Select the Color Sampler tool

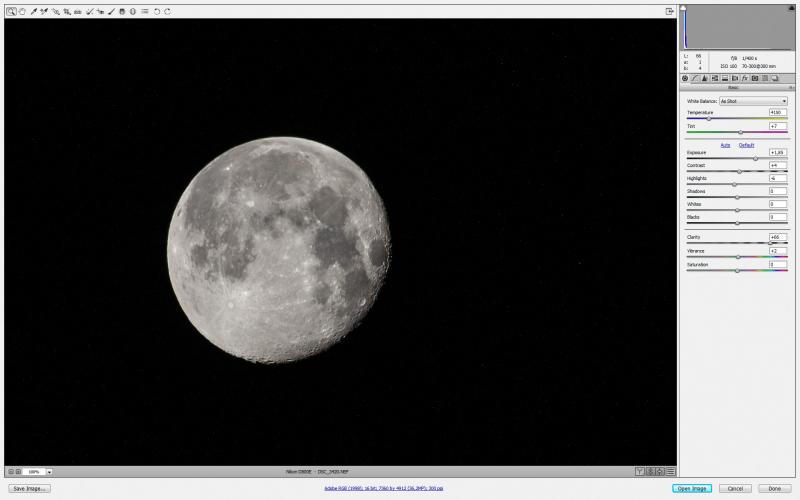[44, 11]
